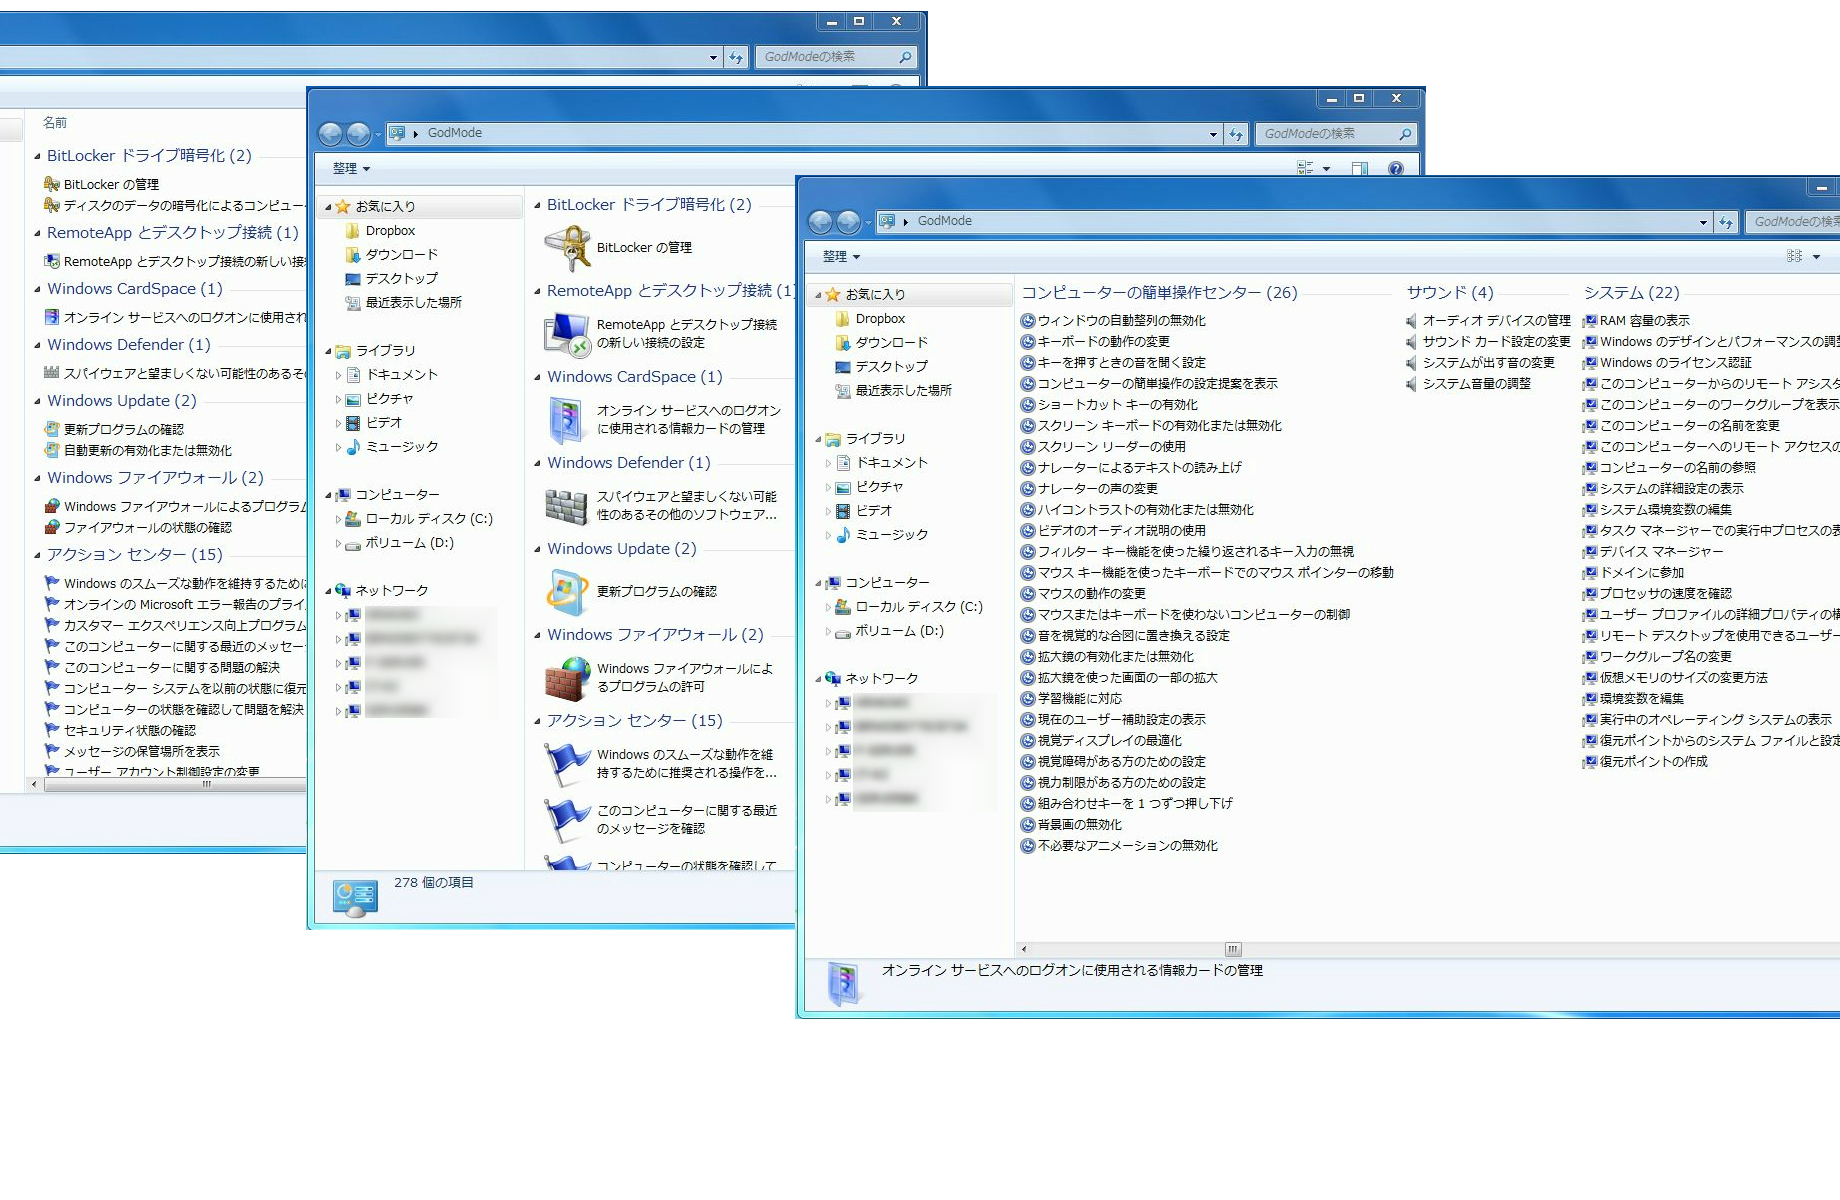Select Dropbox folder in front window sidebar
Viewport: 1840px width, 1200px height.
880,319
